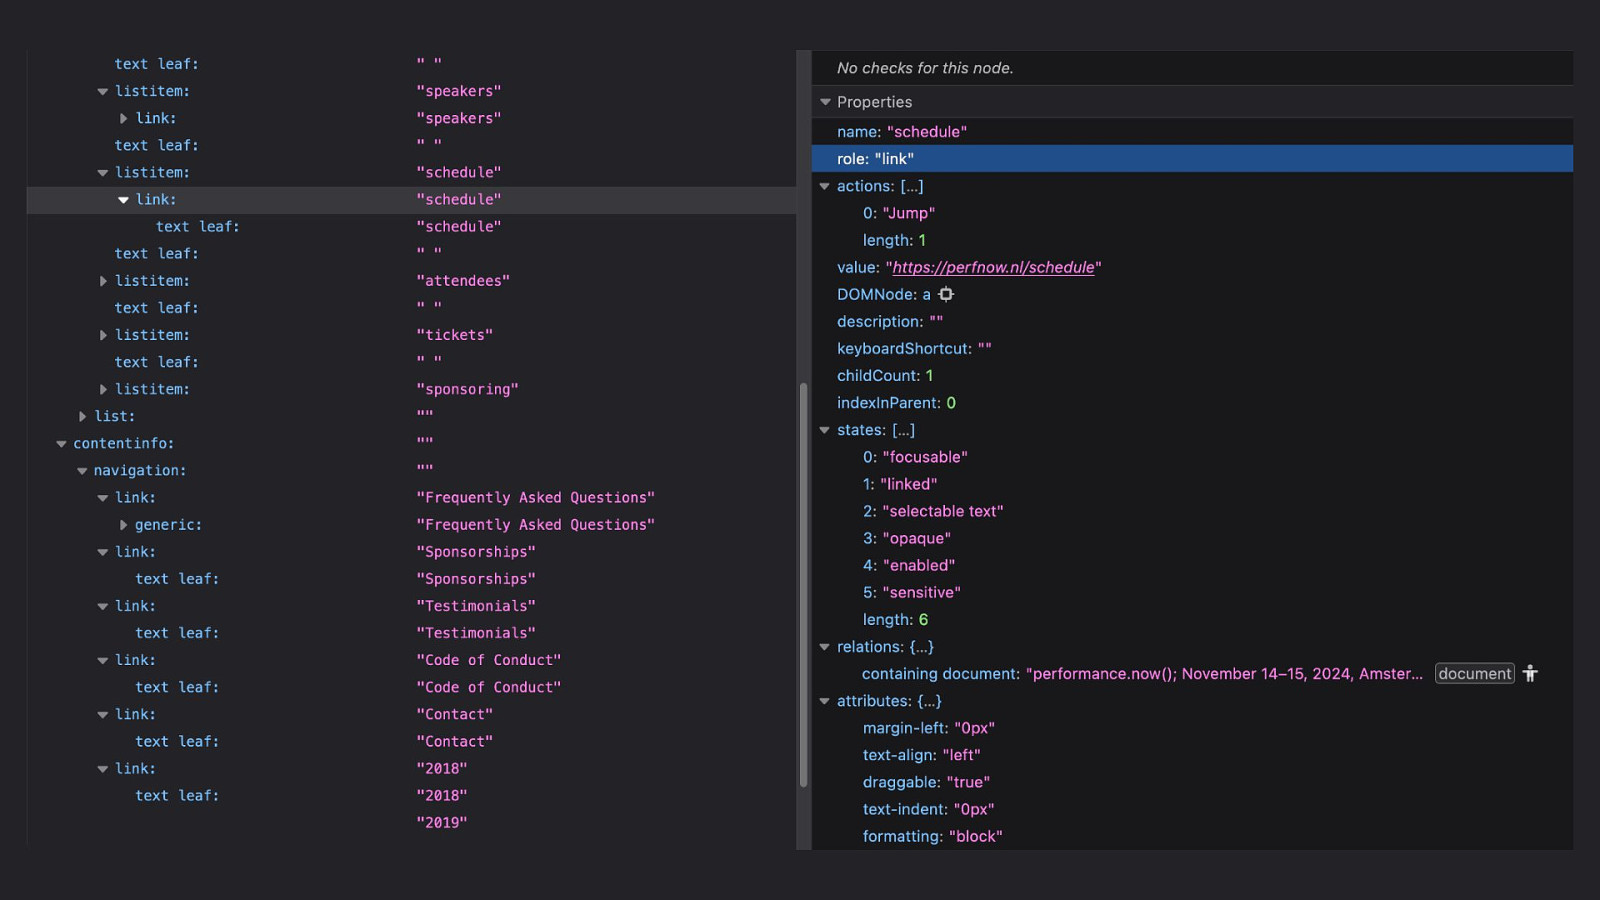Collapse the link "Sponsorships" node arrow
1600x900 pixels.
(x=102, y=552)
